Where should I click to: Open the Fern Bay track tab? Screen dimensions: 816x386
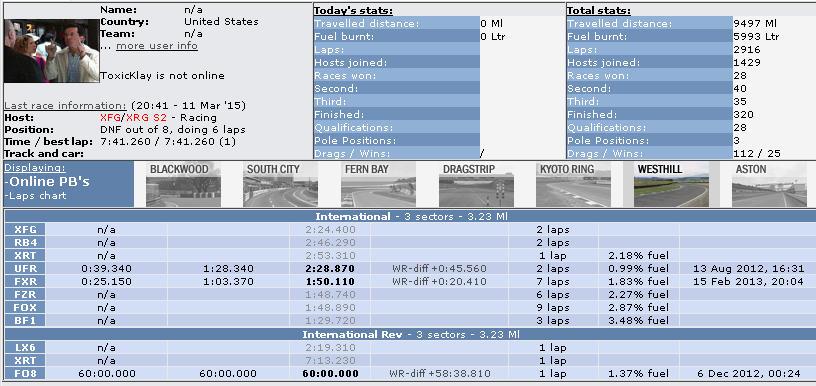[378, 185]
